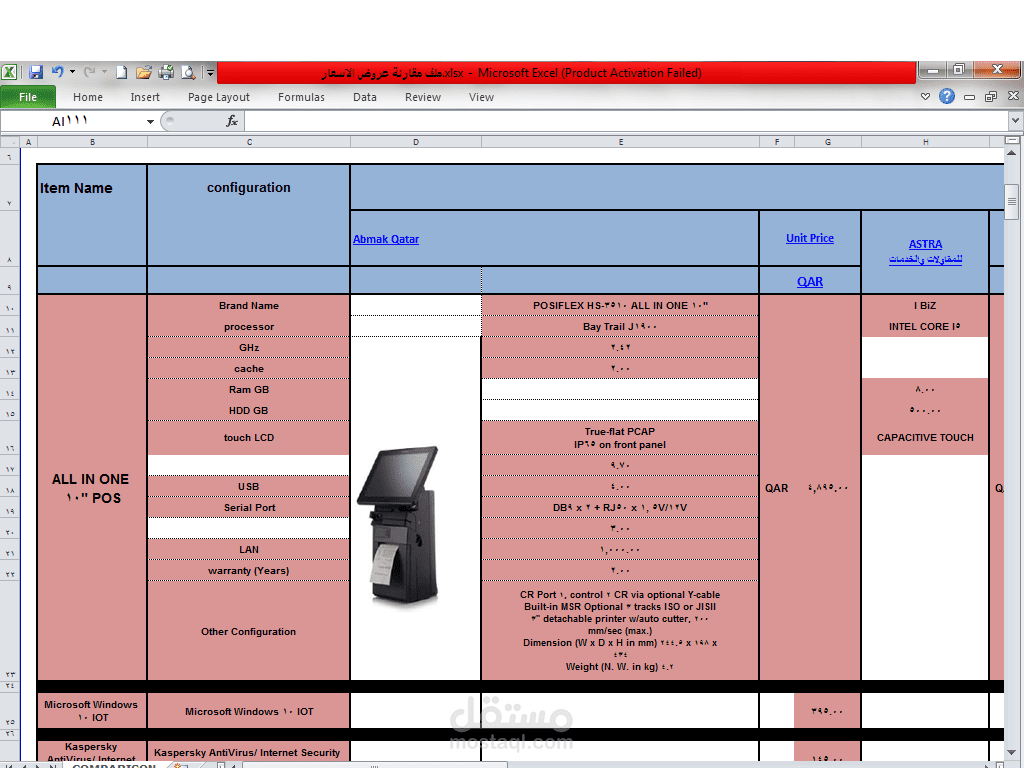Select the Serial Port cell
Image resolution: width=1024 pixels, height=768 pixels.
[249, 507]
